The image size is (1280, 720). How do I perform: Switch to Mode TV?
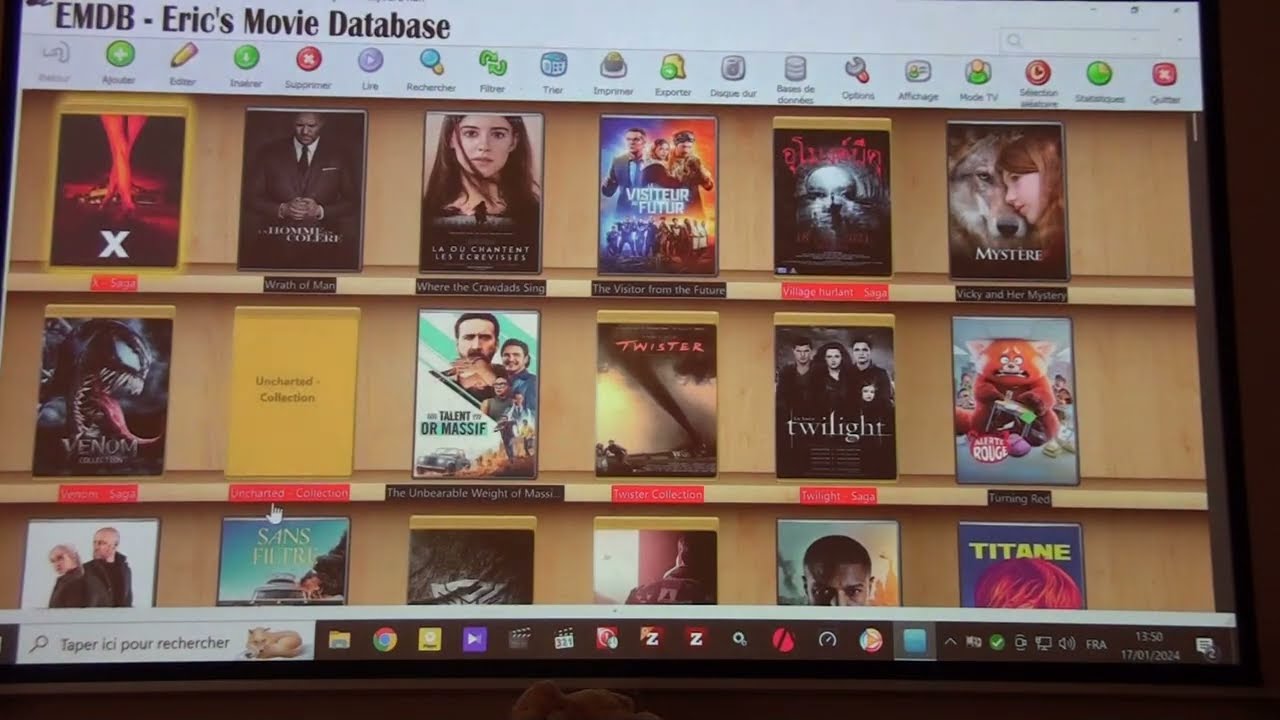(x=978, y=72)
